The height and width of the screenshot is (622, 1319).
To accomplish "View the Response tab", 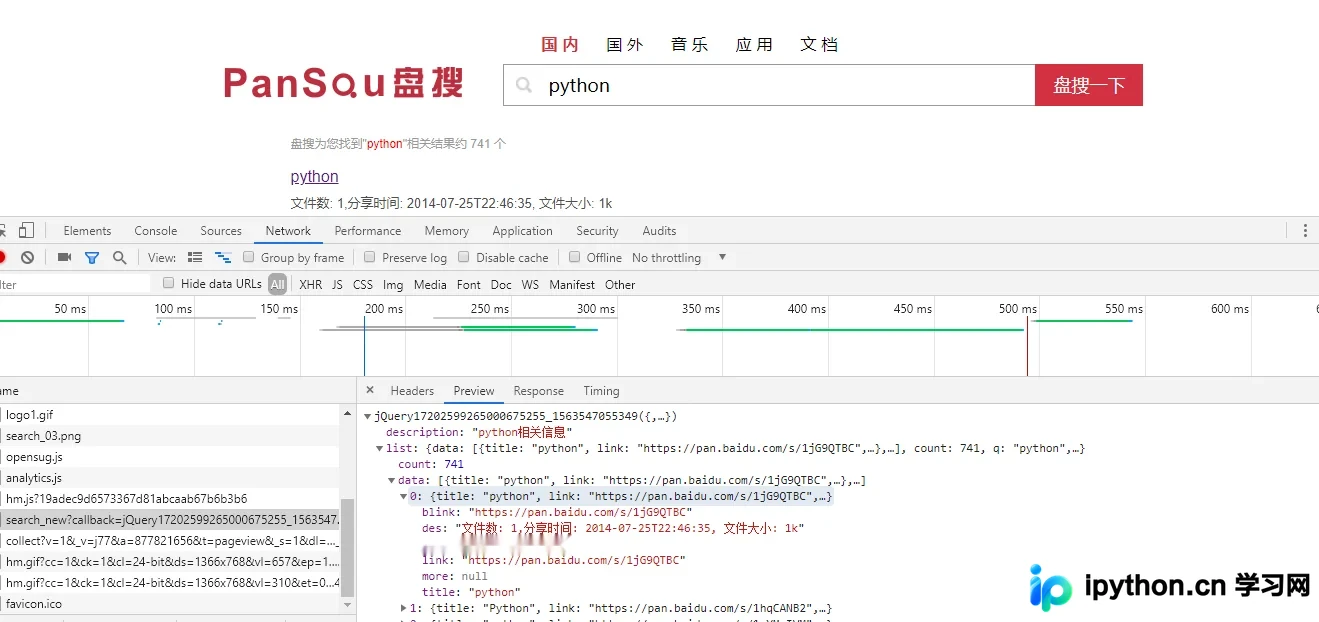I will (539, 391).
